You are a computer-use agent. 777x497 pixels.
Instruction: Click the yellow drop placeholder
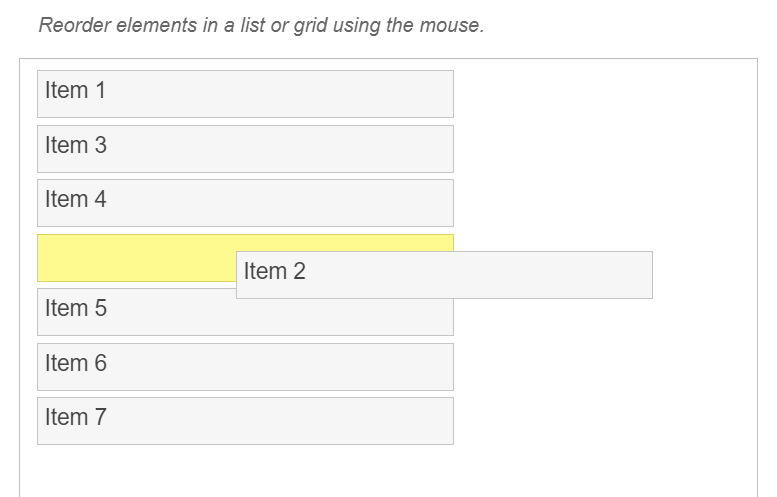click(135, 258)
